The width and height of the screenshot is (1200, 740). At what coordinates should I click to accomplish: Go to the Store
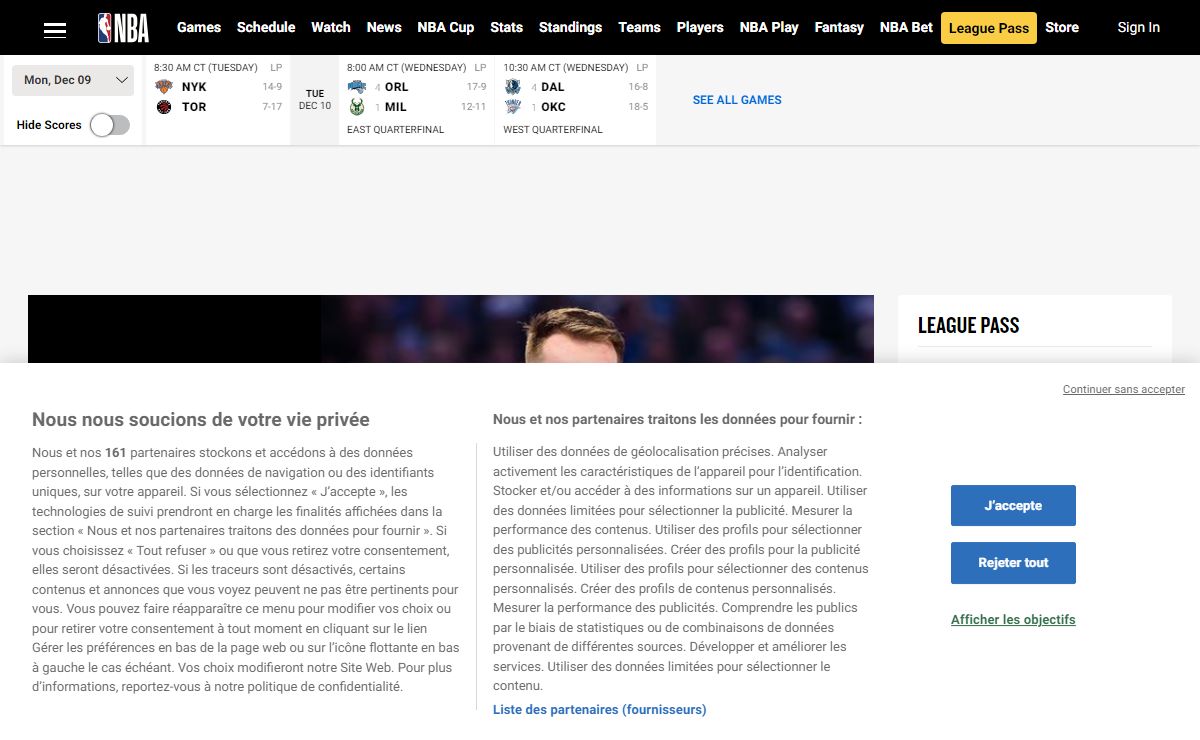1062,27
